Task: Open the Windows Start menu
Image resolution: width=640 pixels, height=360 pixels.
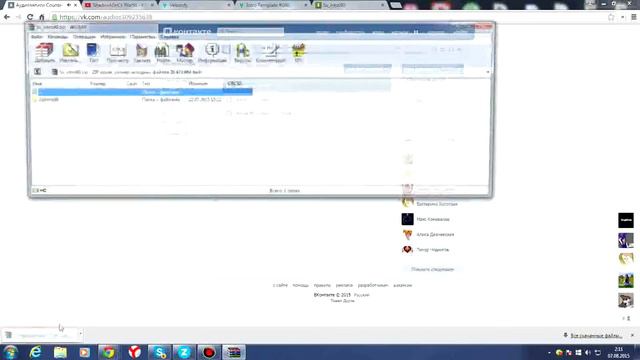Action: pos(10,352)
